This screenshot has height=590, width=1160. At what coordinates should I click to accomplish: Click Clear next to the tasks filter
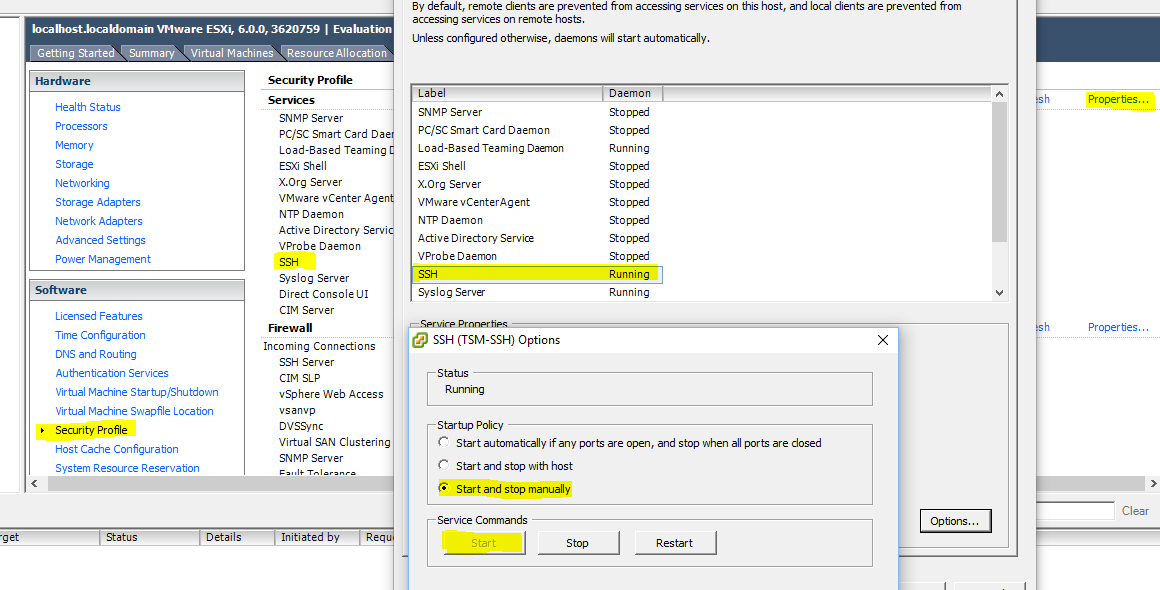click(x=1135, y=511)
